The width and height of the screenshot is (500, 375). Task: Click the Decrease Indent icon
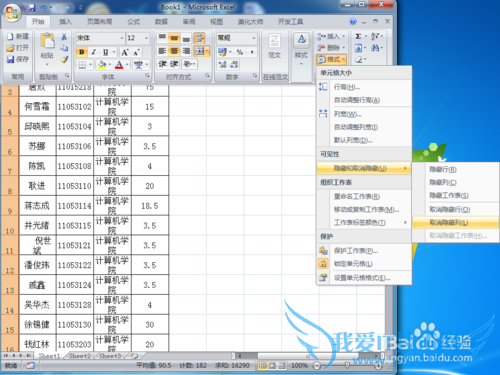[162, 64]
